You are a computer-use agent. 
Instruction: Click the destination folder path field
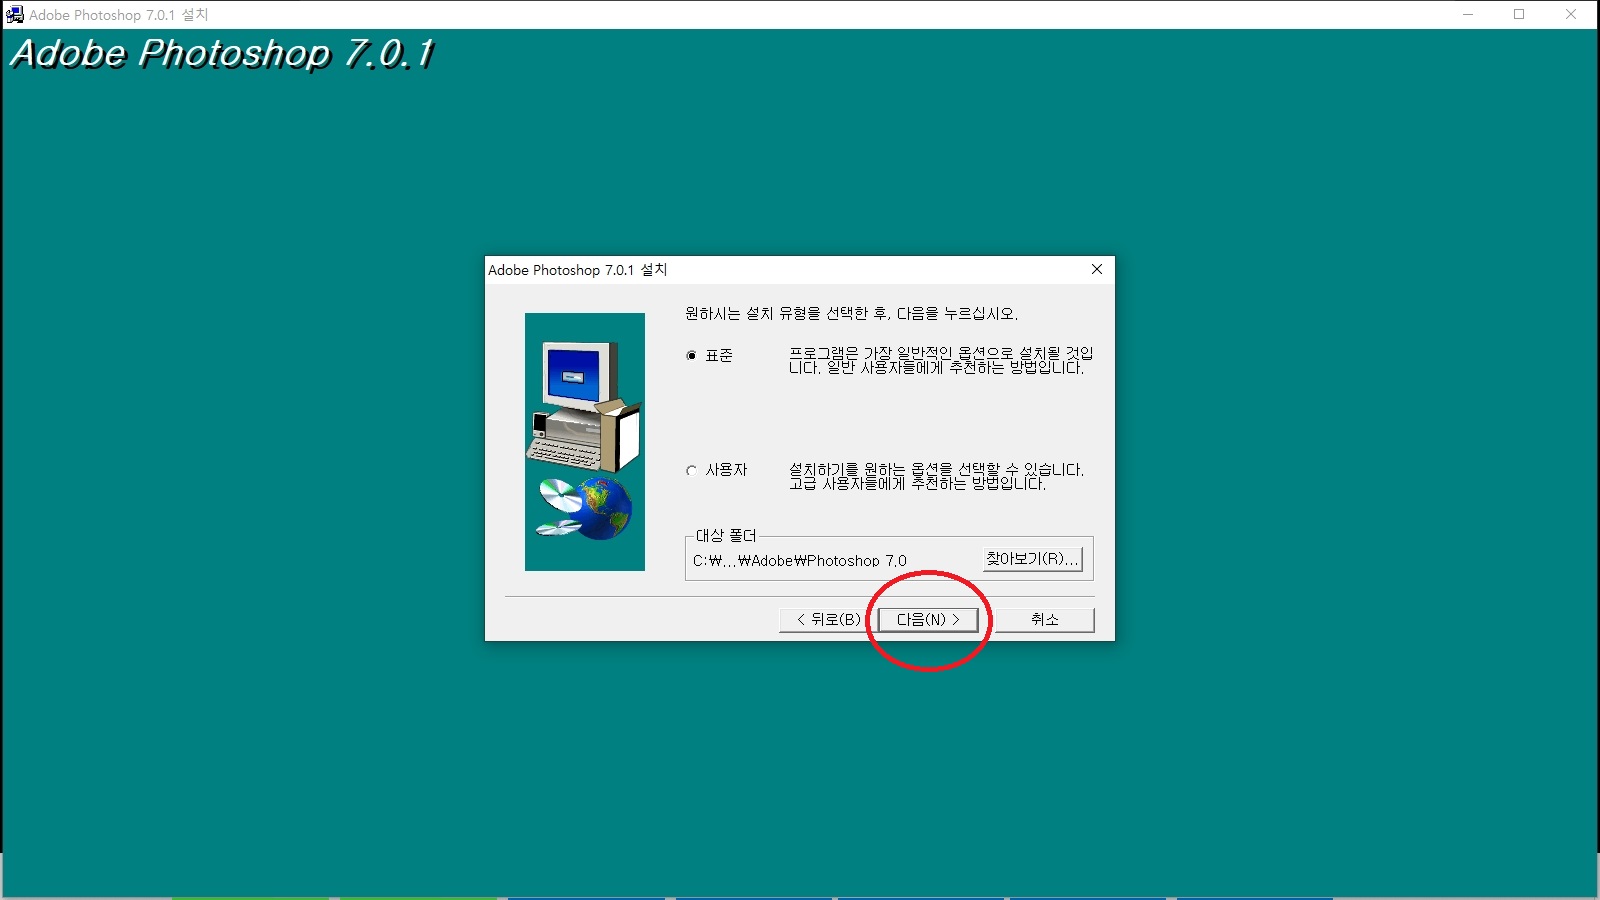(800, 560)
